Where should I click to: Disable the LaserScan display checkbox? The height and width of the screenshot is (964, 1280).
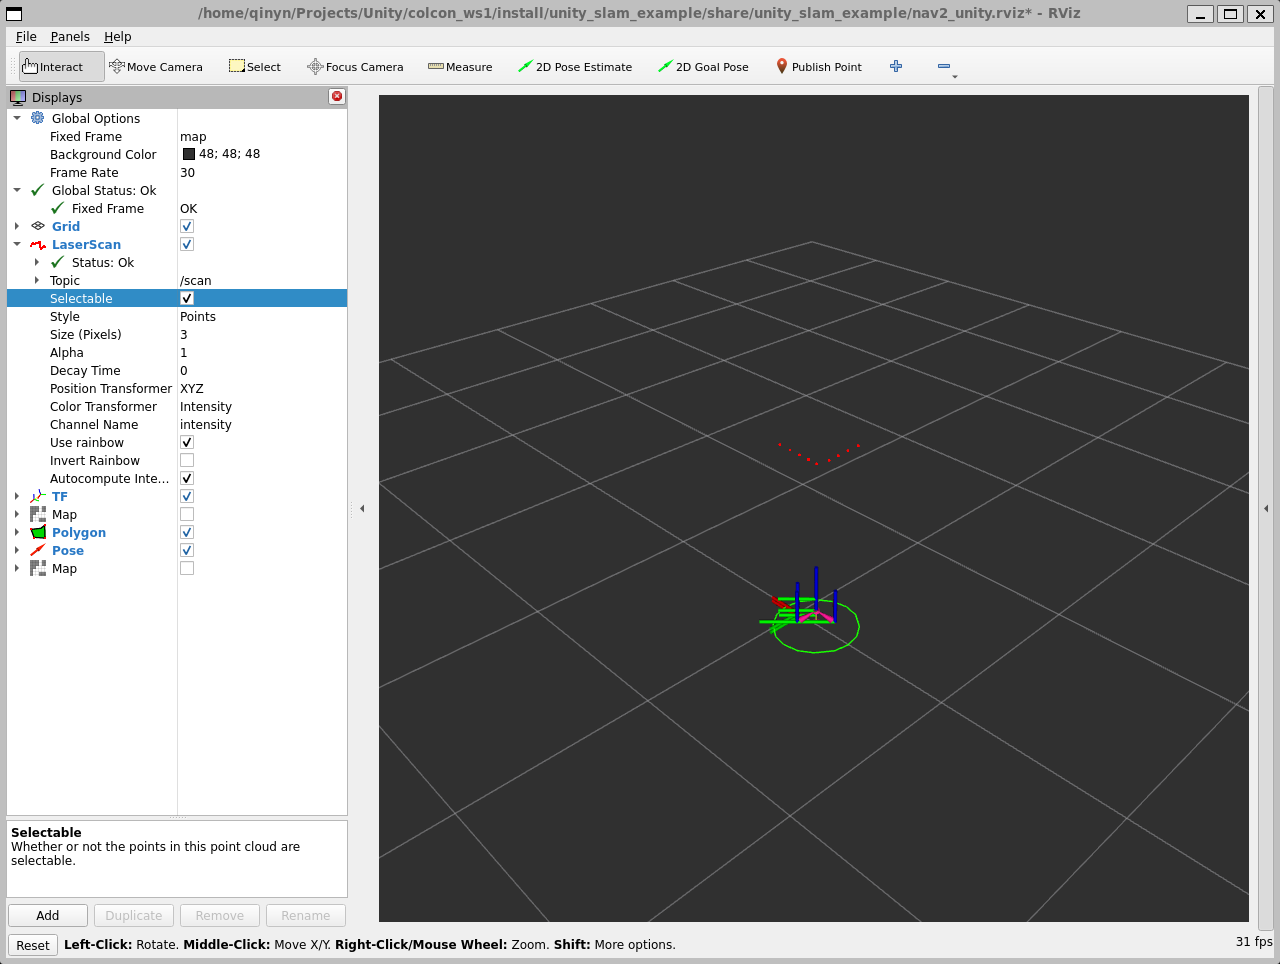click(x=187, y=244)
